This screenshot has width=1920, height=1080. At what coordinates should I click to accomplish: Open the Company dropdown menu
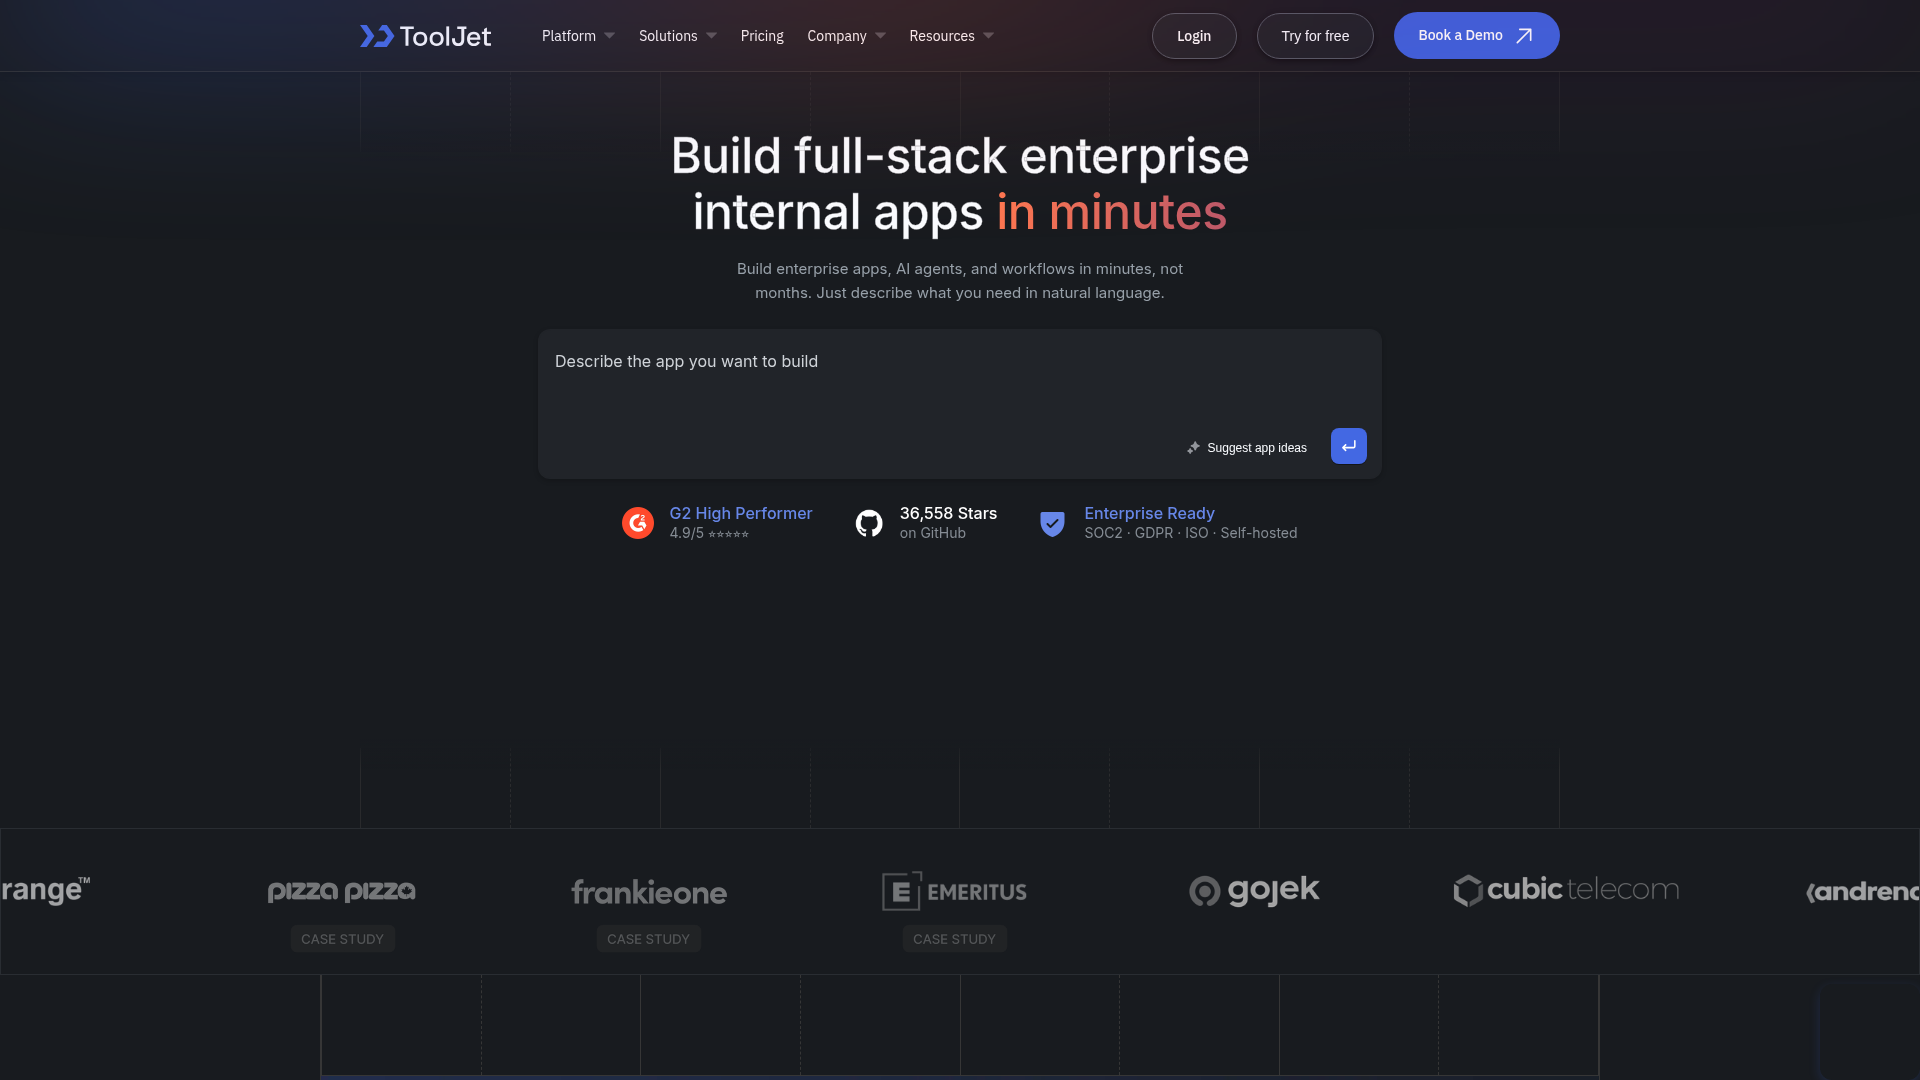846,36
